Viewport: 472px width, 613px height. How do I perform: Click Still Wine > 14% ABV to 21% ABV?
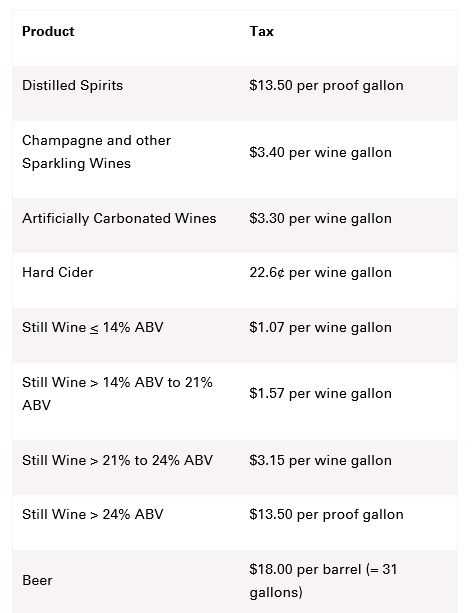pyautogui.click(x=117, y=393)
